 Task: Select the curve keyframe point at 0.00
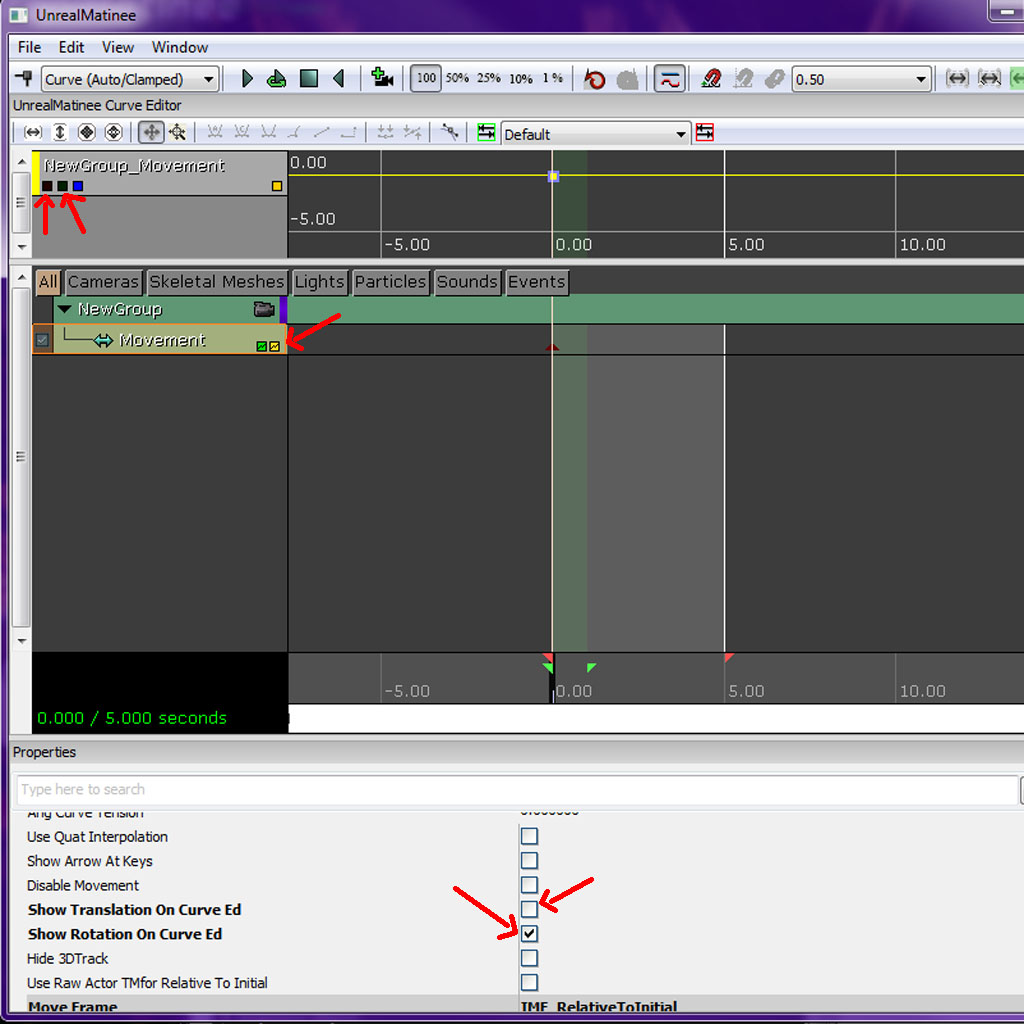[553, 176]
